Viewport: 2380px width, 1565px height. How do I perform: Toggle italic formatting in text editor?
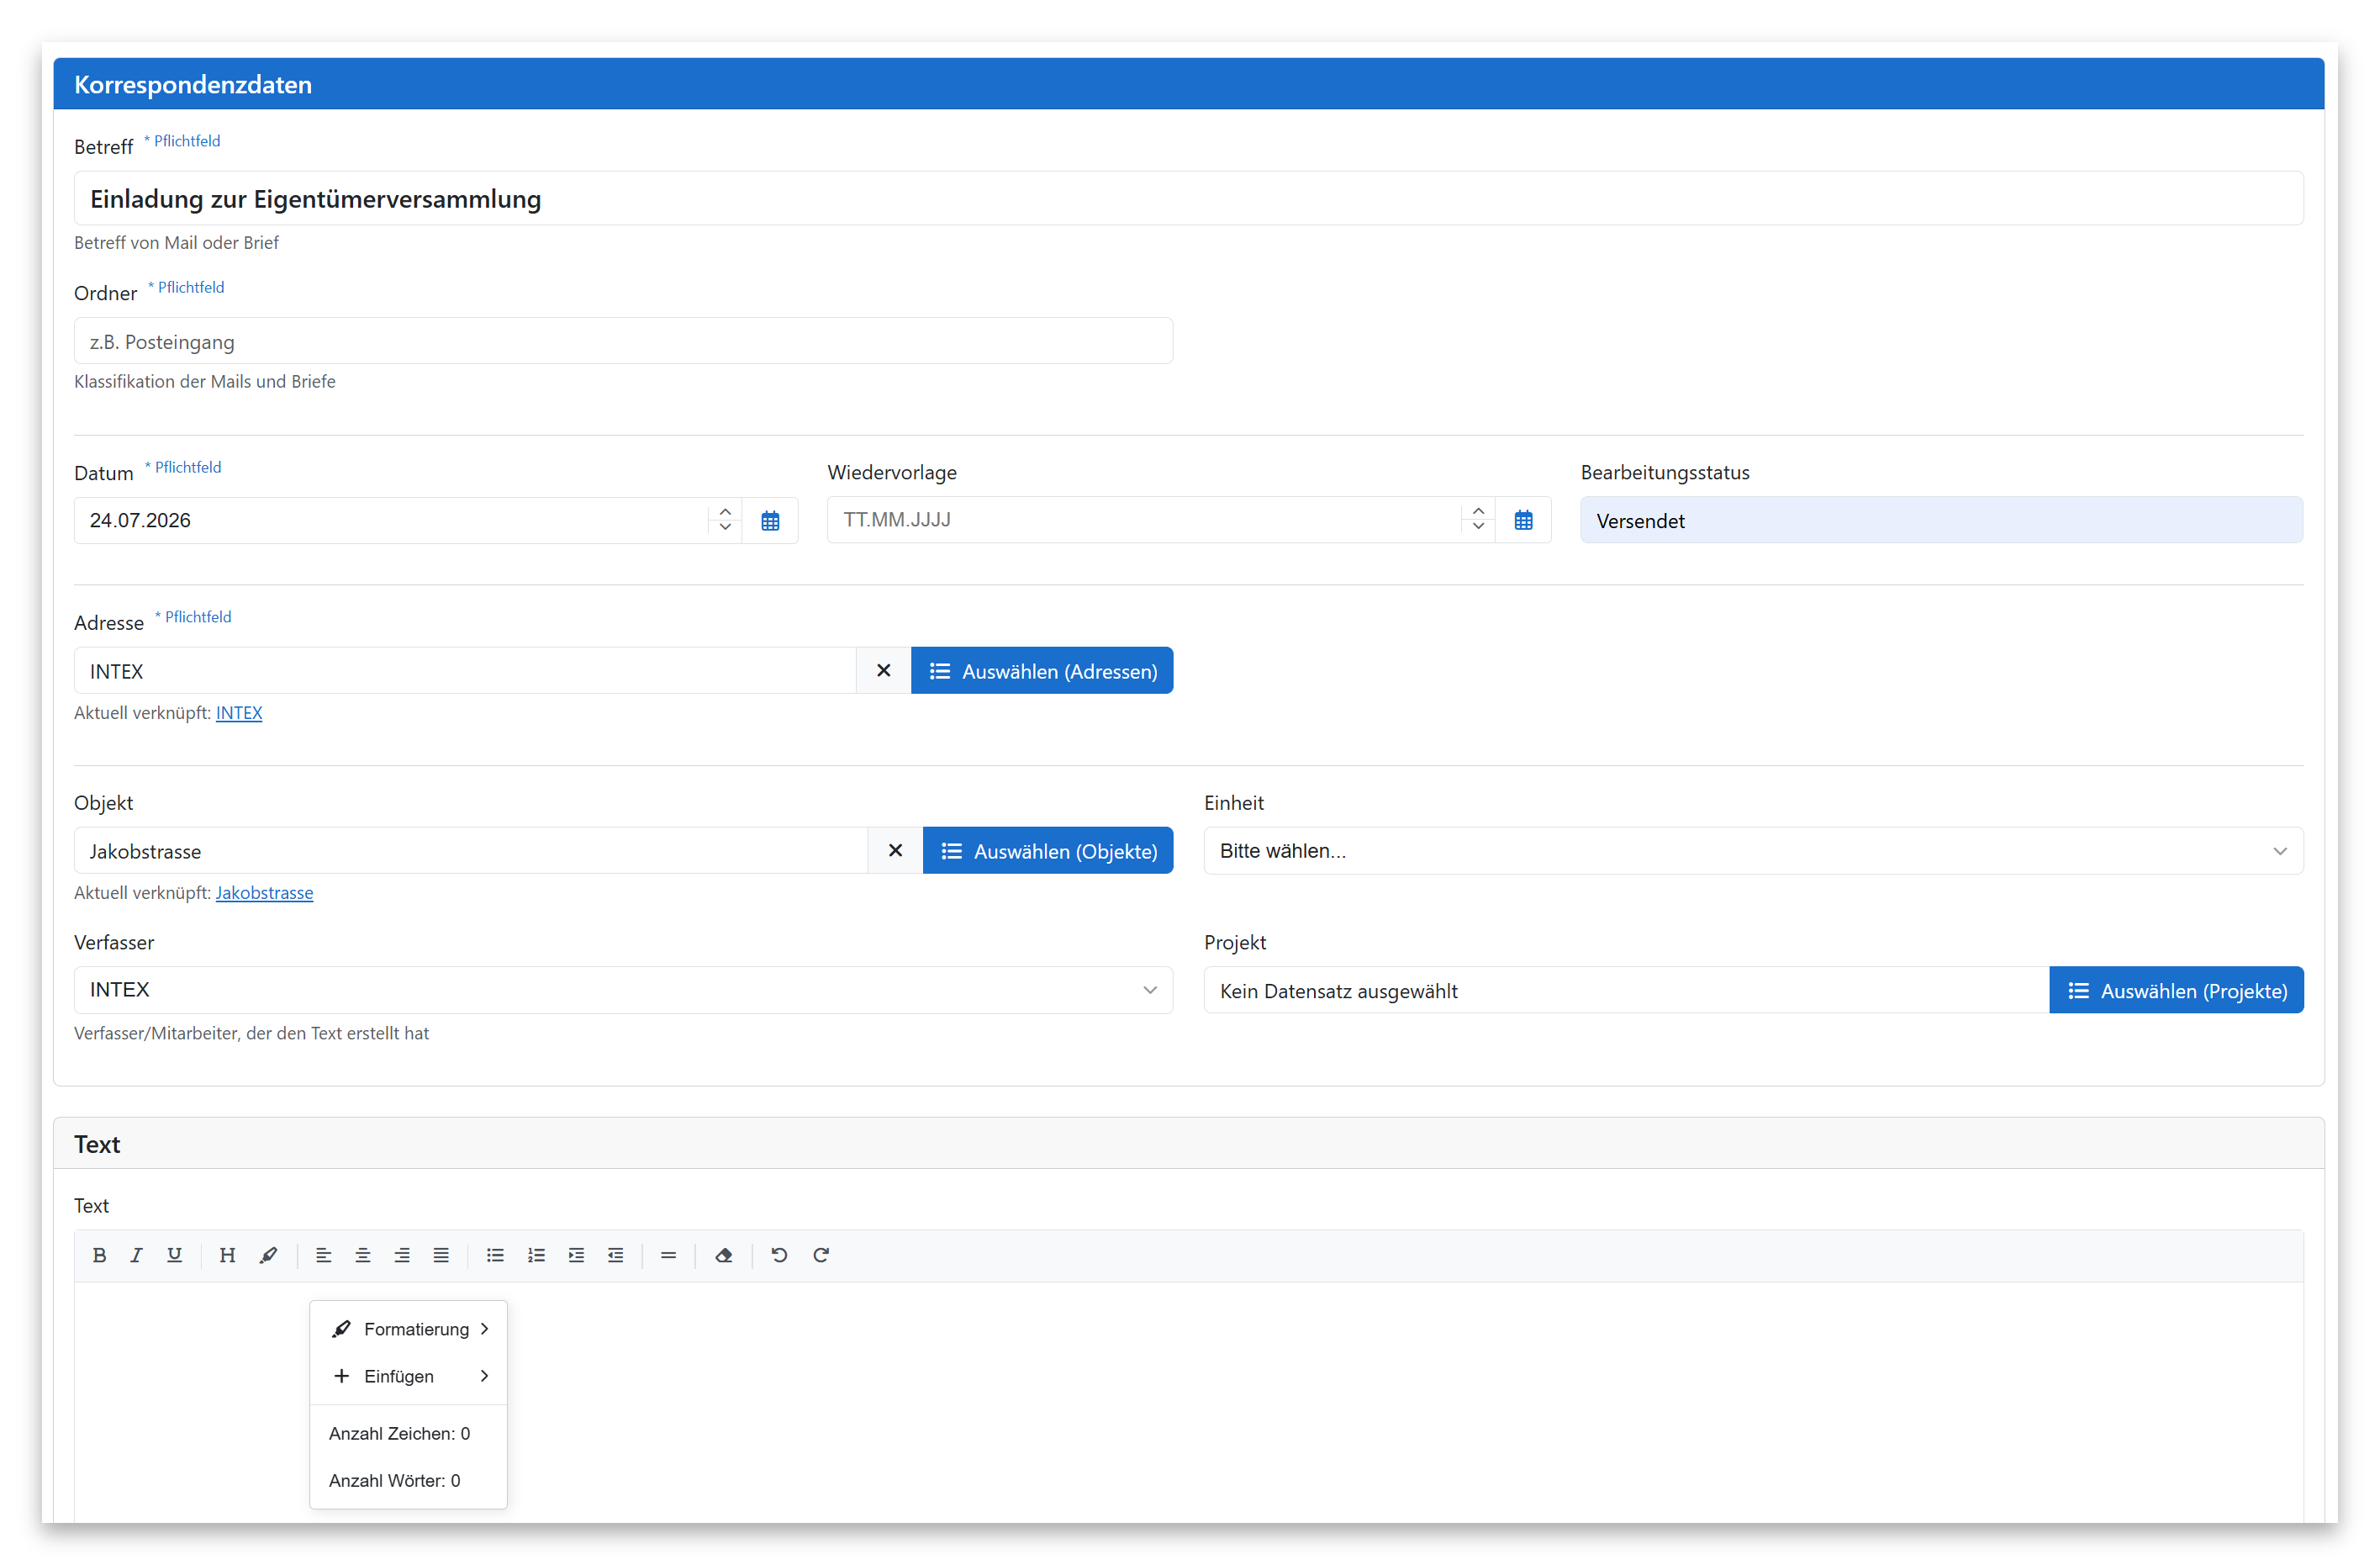pyautogui.click(x=136, y=1255)
